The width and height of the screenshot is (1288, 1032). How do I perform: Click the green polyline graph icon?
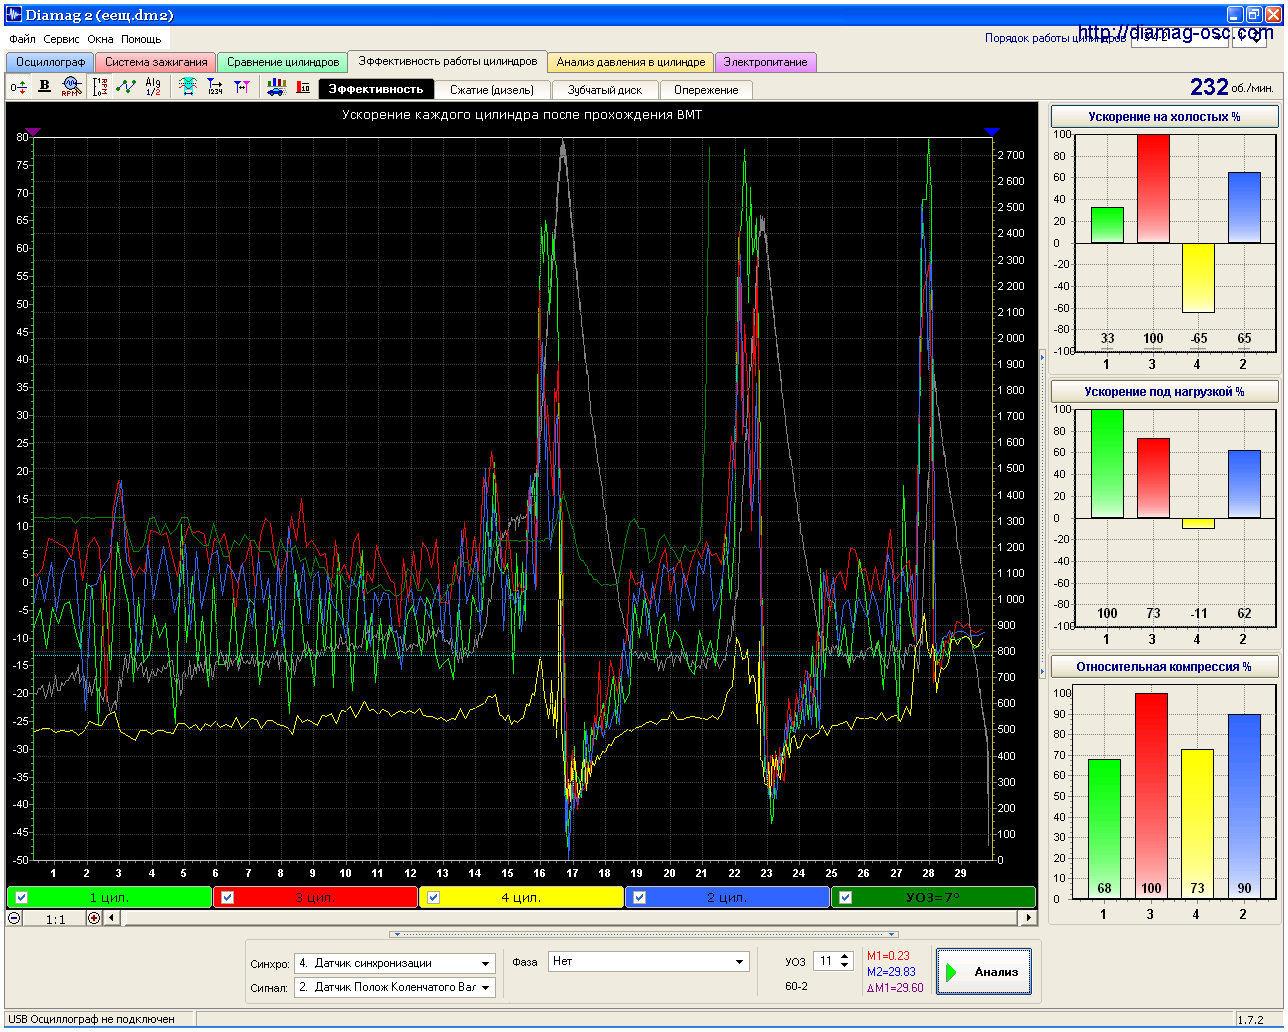tap(126, 87)
